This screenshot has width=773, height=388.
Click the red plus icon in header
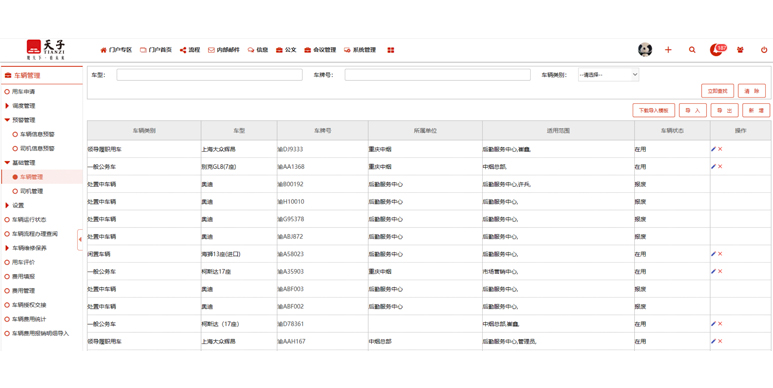click(x=668, y=50)
